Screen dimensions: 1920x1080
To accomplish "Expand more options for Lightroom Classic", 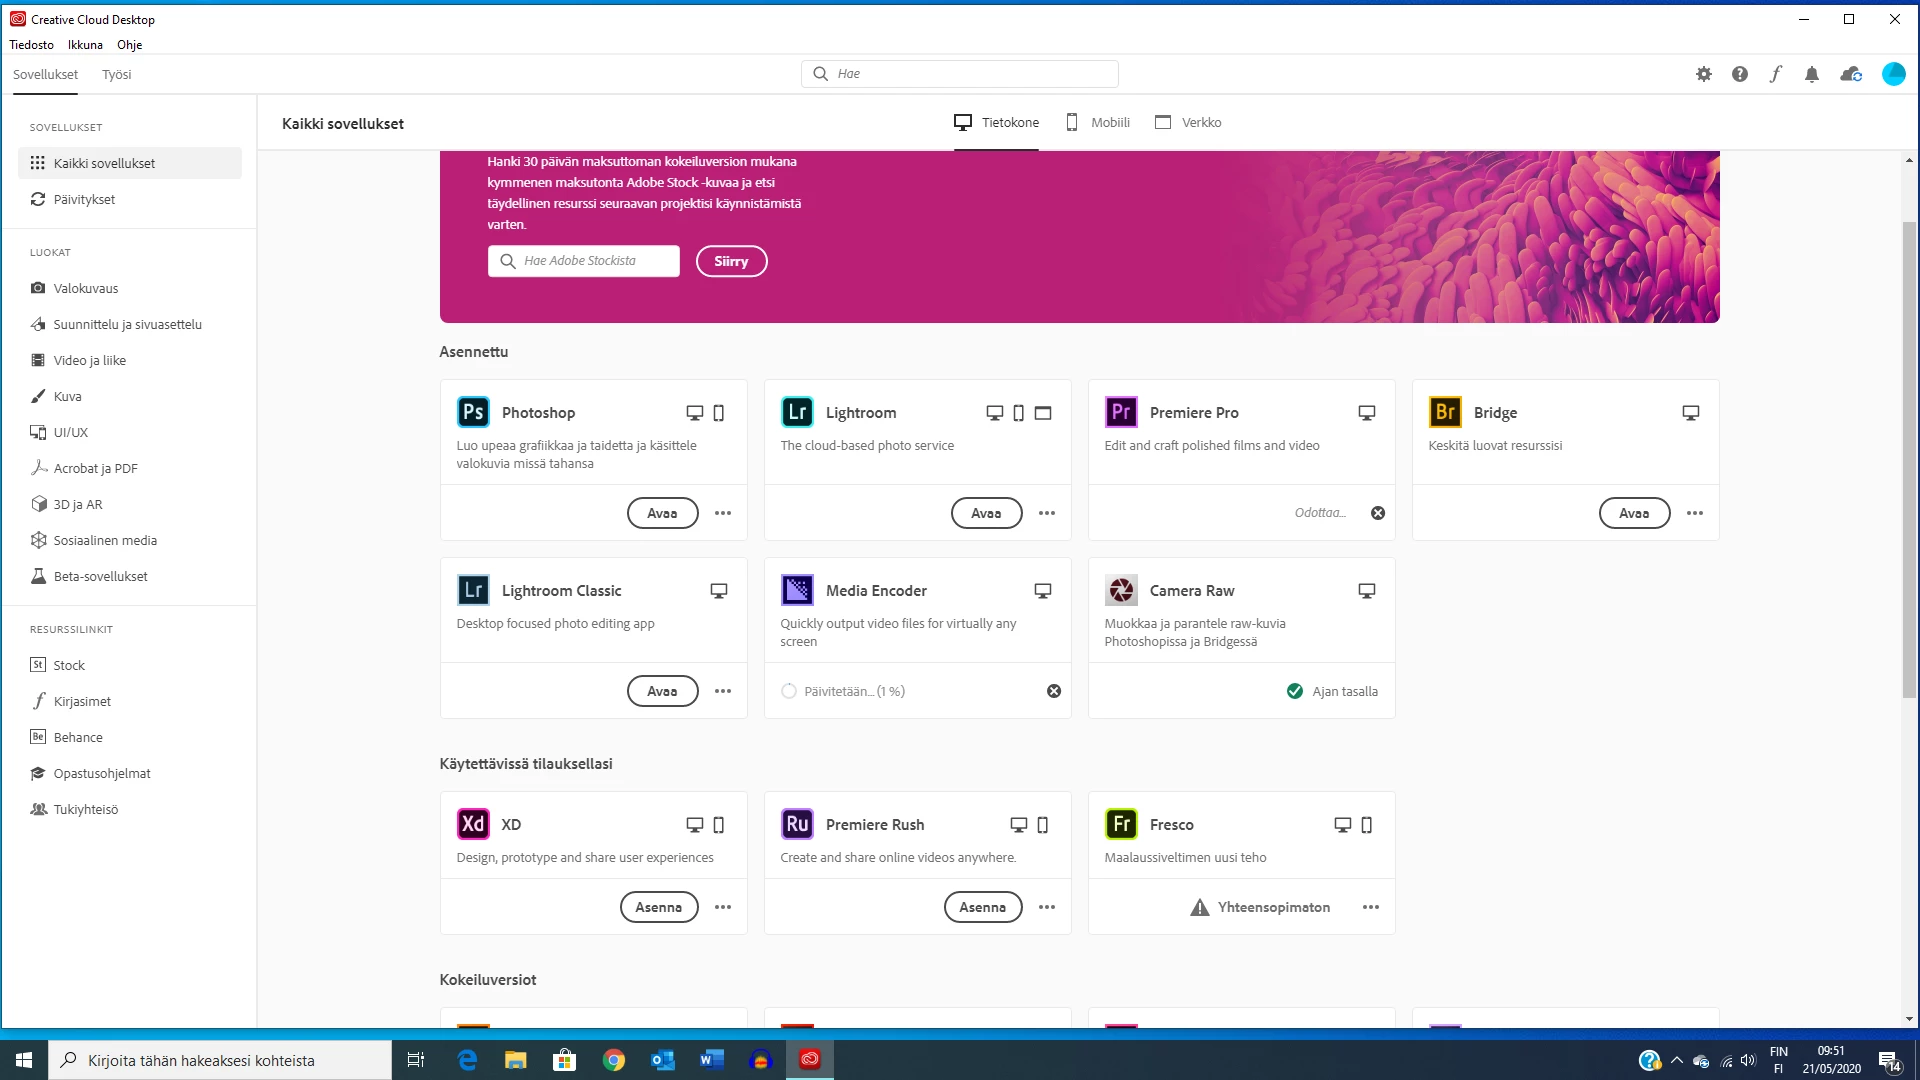I will tap(723, 691).
